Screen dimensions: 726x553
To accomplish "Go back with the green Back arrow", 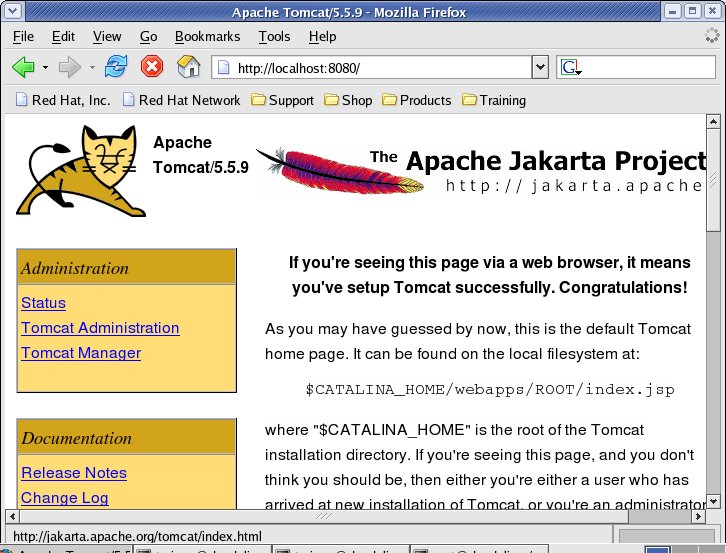I will [x=23, y=68].
